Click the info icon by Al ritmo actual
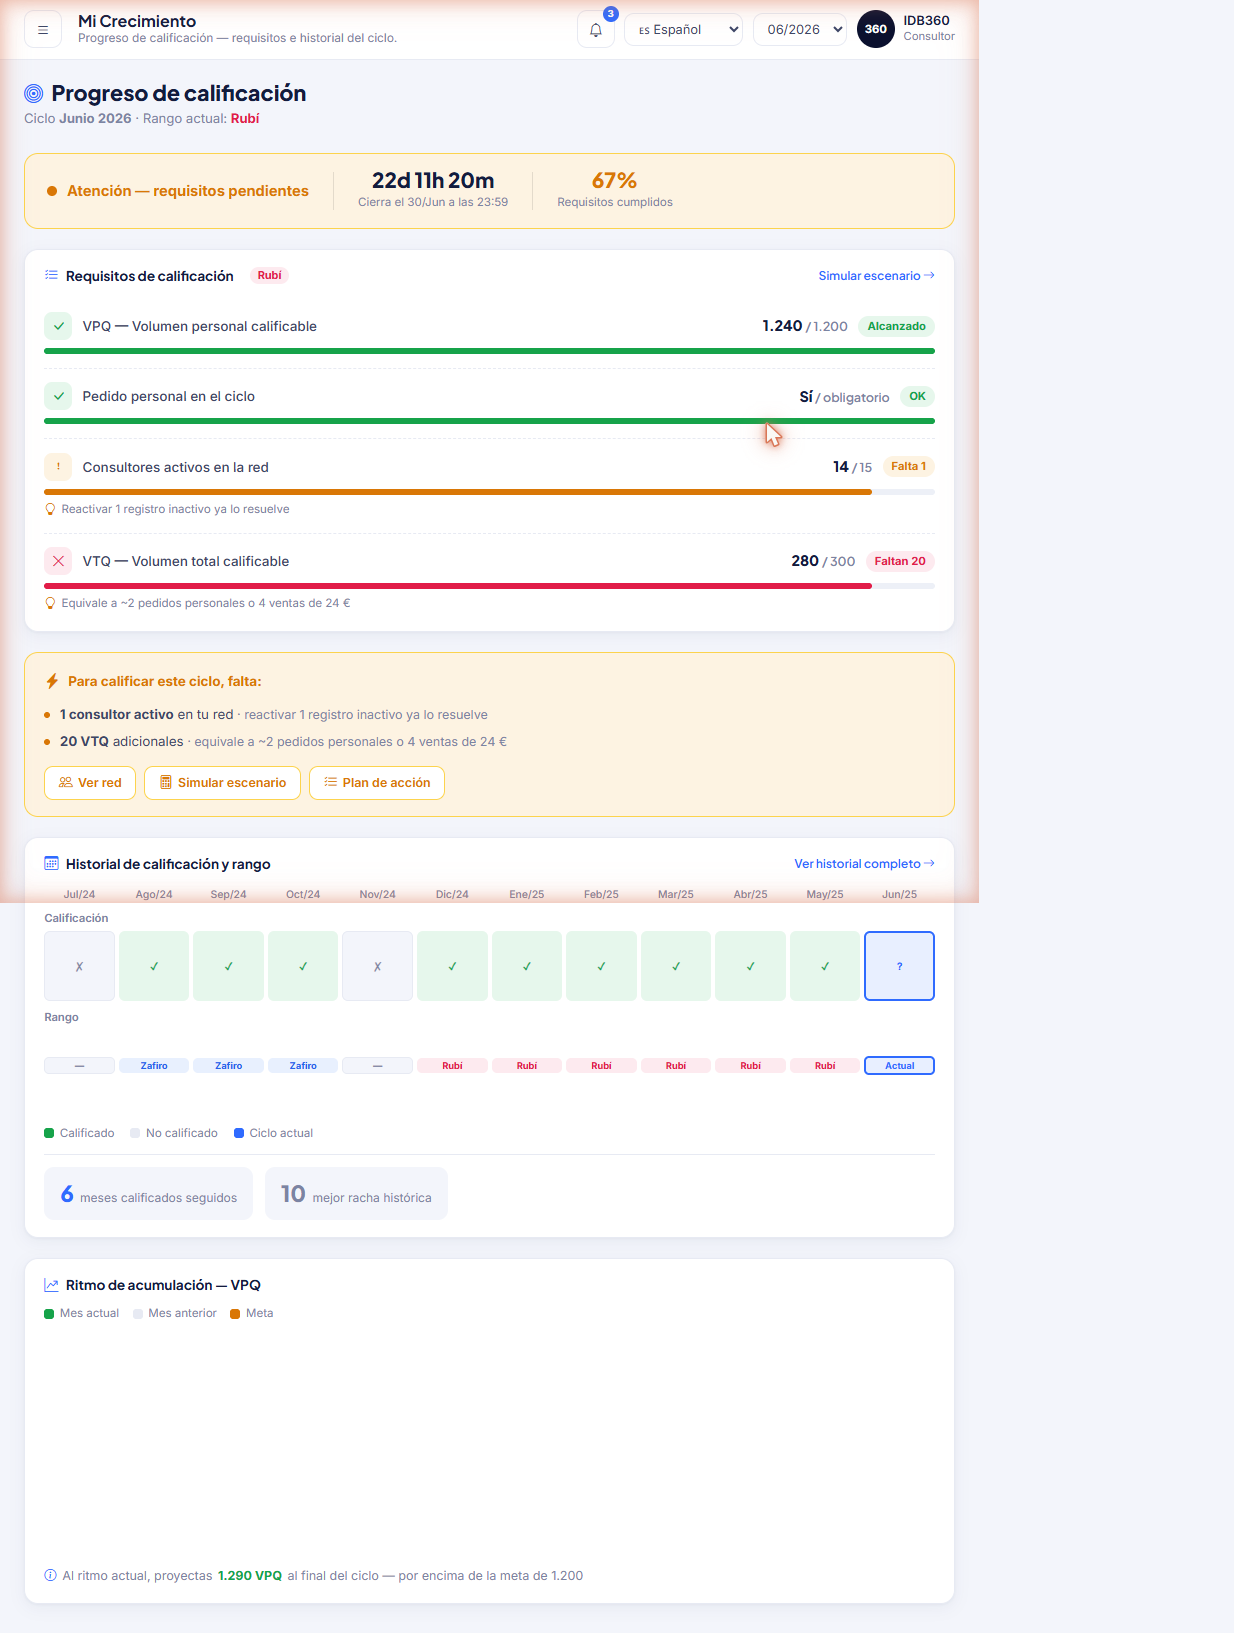This screenshot has height=1633, width=1234. tap(50, 1575)
